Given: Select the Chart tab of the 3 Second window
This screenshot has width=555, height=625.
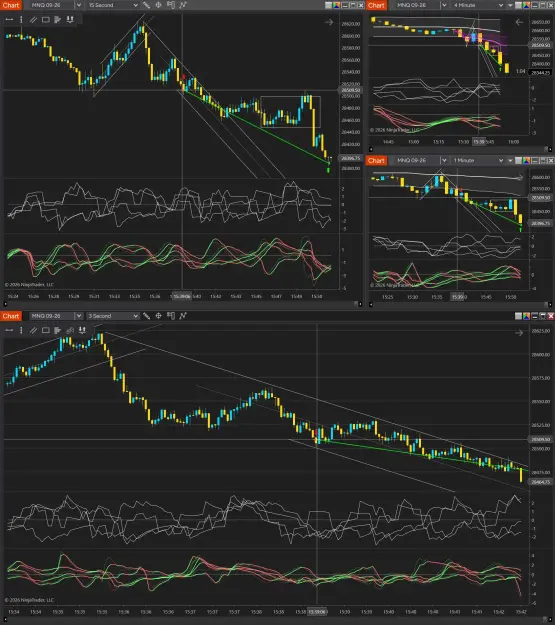Looking at the screenshot, I should (11, 316).
